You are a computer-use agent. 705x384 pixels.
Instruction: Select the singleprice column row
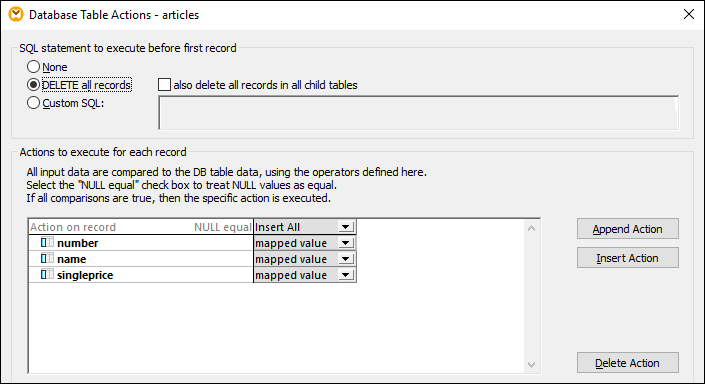[x=141, y=275]
